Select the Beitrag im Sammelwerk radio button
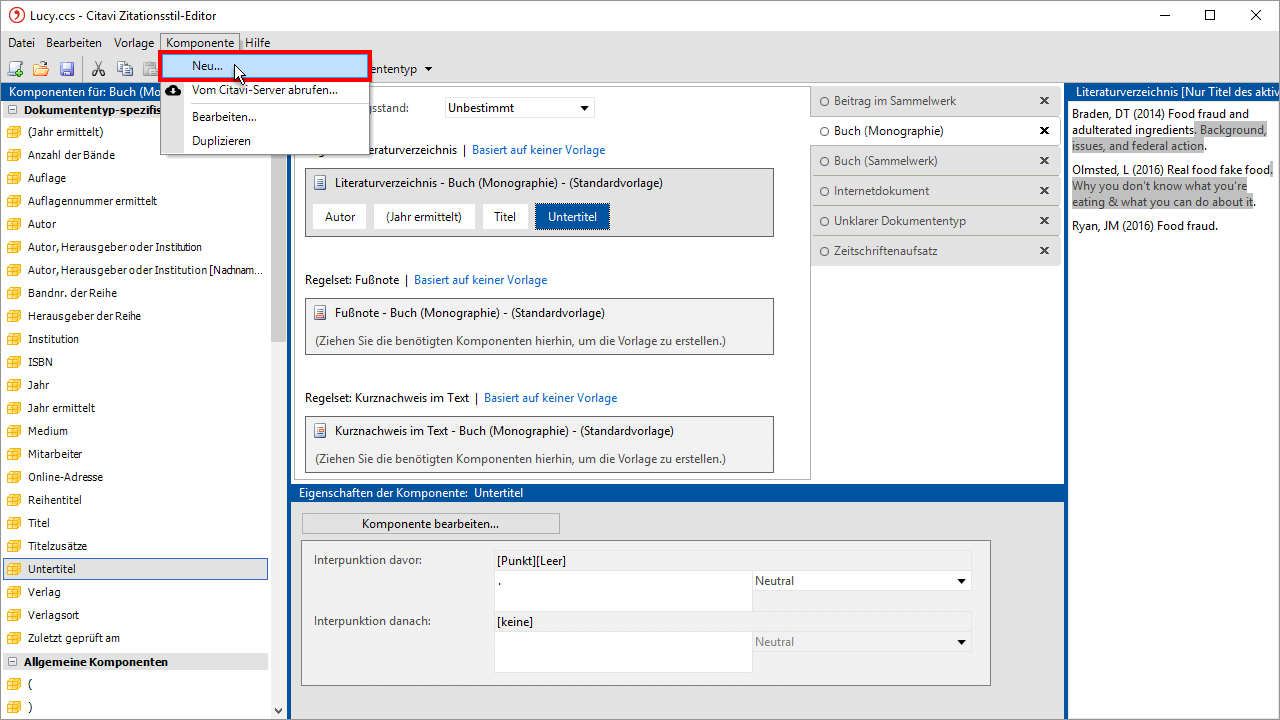 (x=825, y=101)
